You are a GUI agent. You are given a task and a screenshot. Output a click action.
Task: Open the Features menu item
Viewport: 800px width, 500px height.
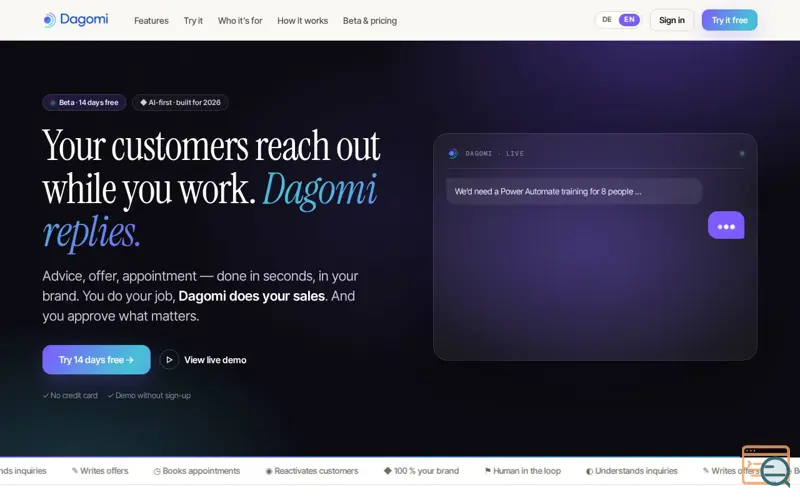click(151, 21)
